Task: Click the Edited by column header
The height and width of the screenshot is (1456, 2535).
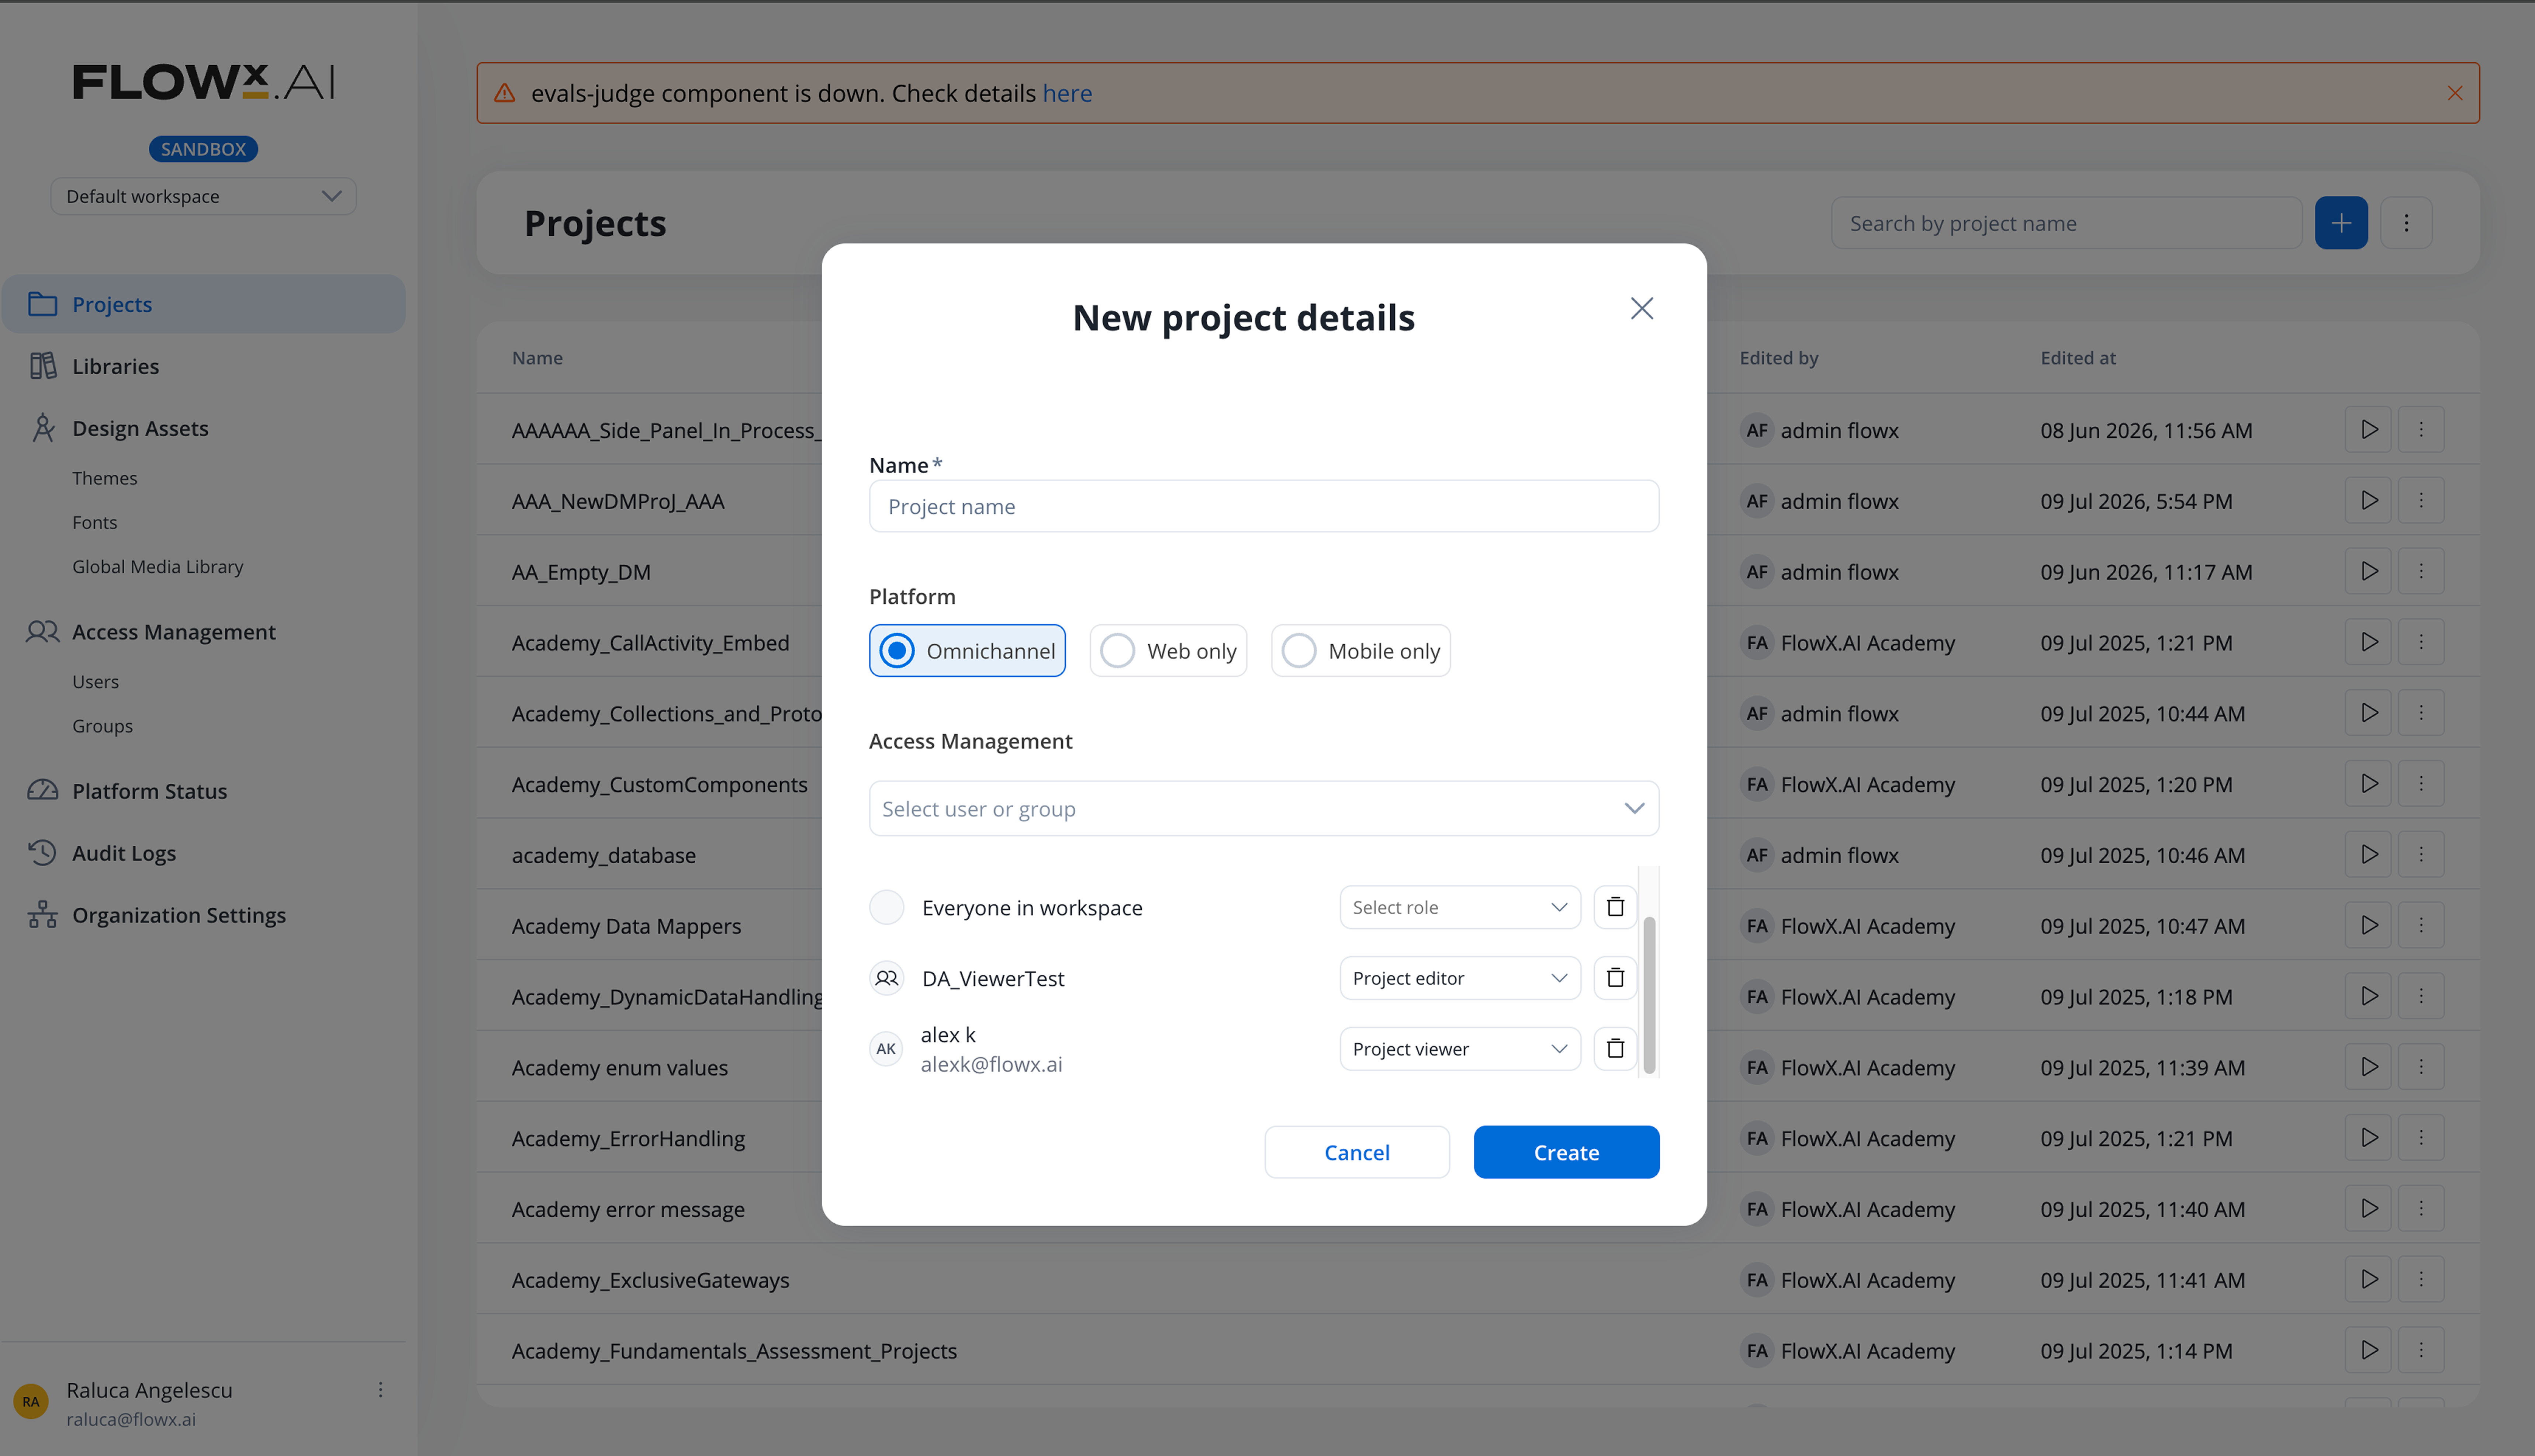Action: coord(1779,358)
